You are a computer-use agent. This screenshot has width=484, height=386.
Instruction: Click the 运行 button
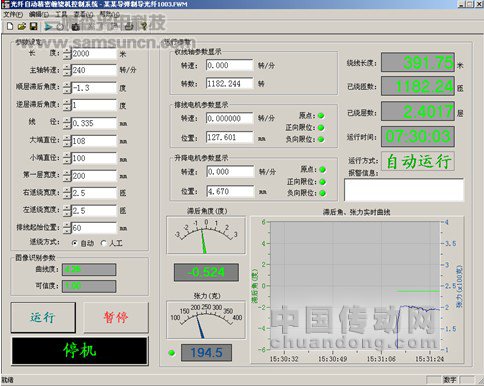pyautogui.click(x=43, y=317)
